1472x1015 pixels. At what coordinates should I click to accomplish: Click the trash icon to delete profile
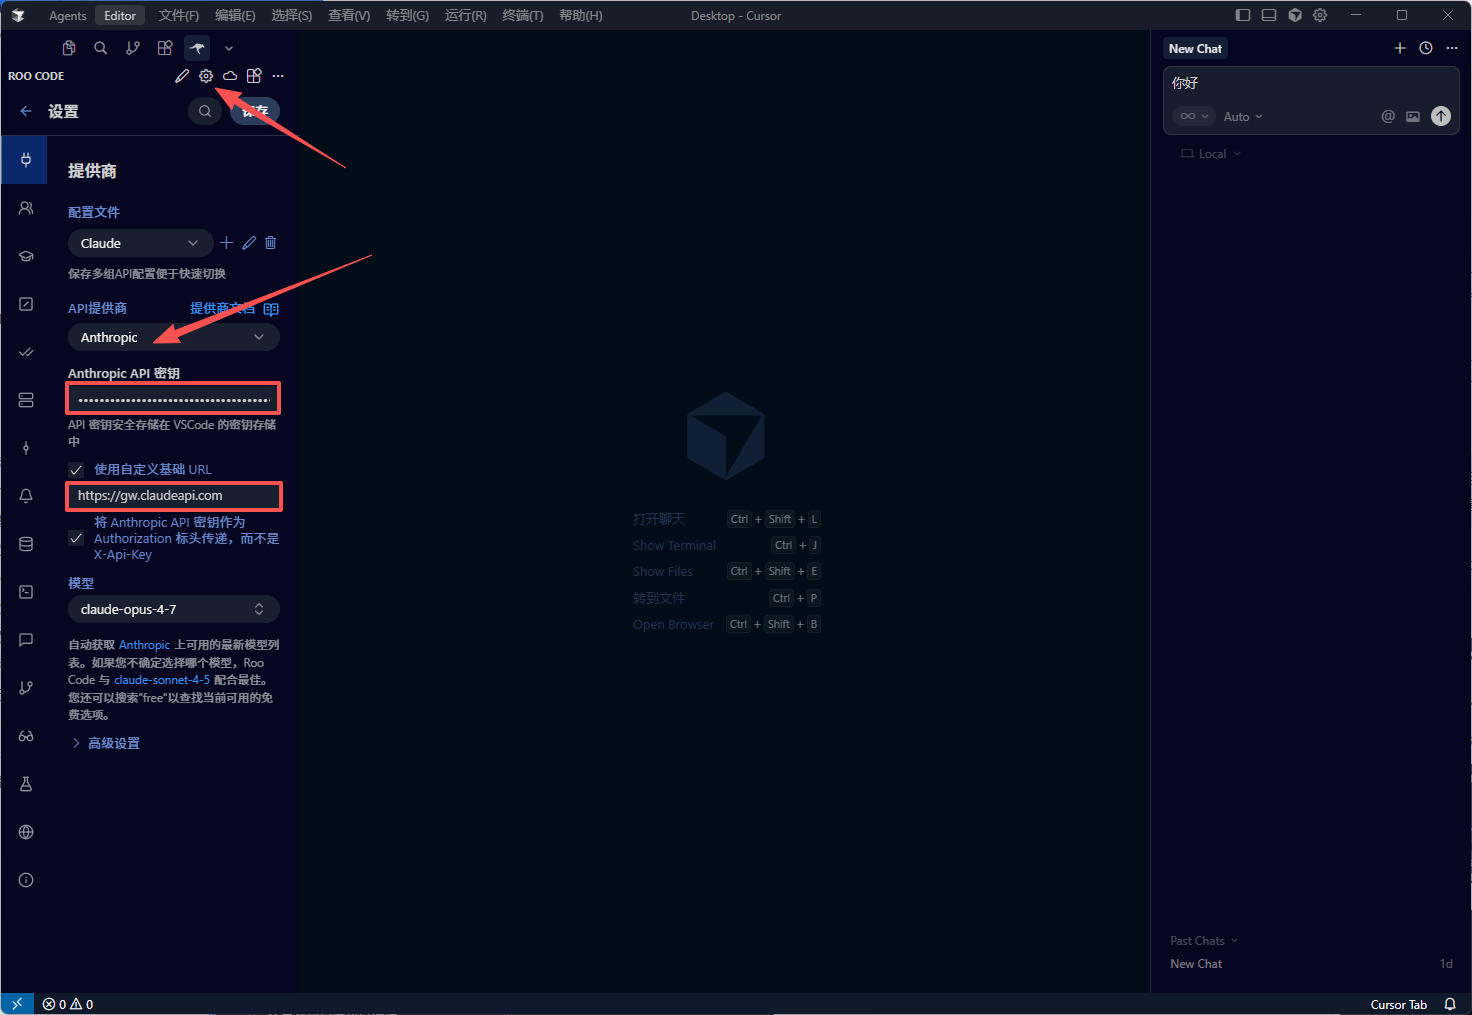point(270,243)
